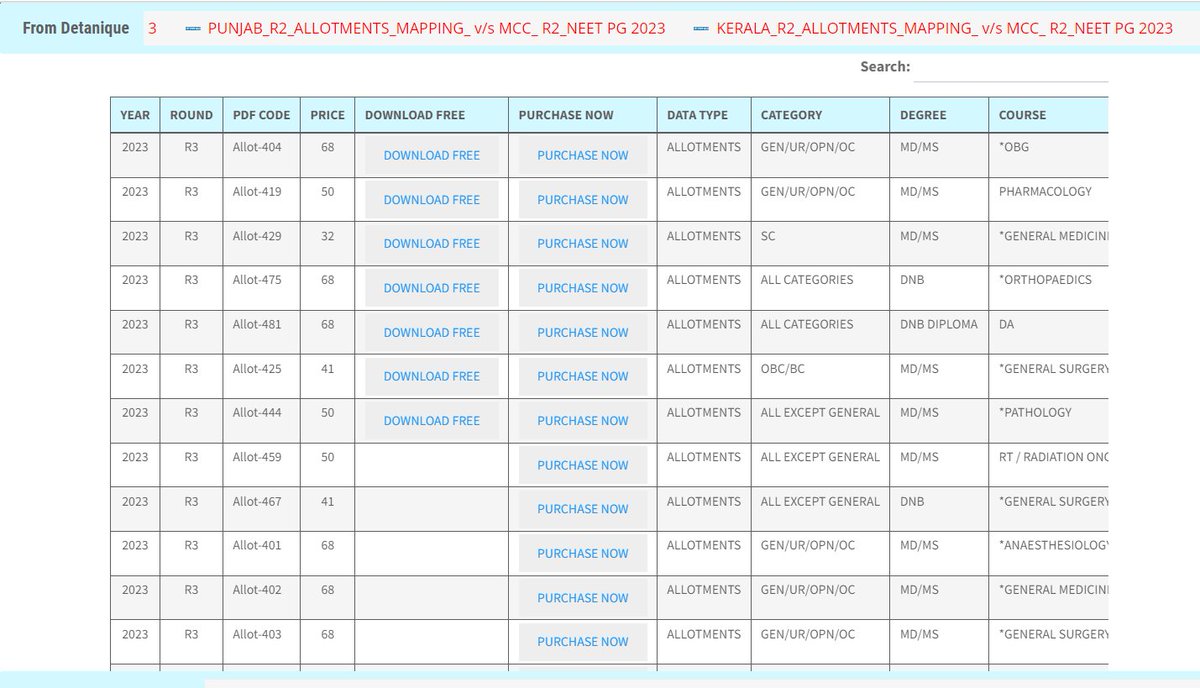Sort table by YEAR column header

135,115
